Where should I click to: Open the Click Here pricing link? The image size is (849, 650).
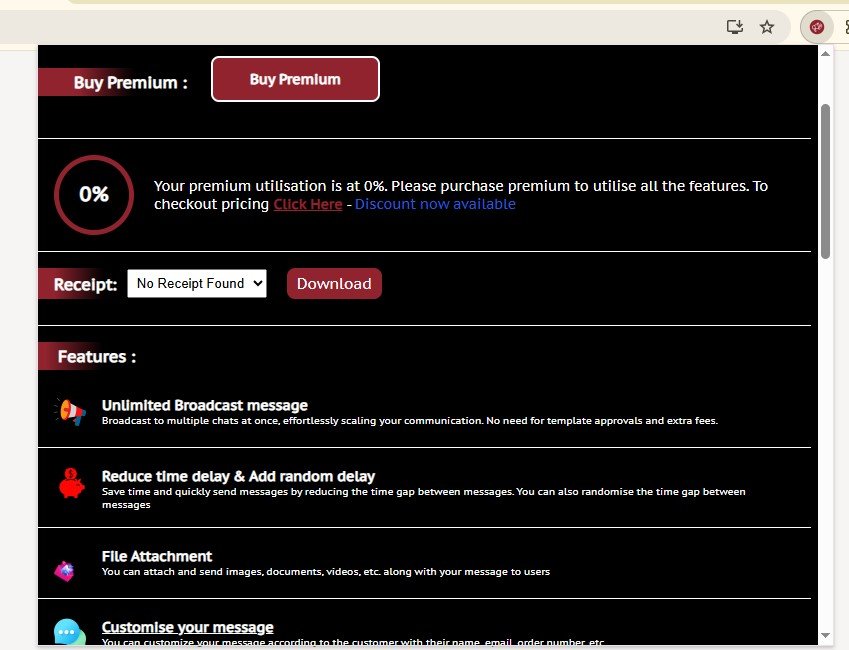coord(308,204)
